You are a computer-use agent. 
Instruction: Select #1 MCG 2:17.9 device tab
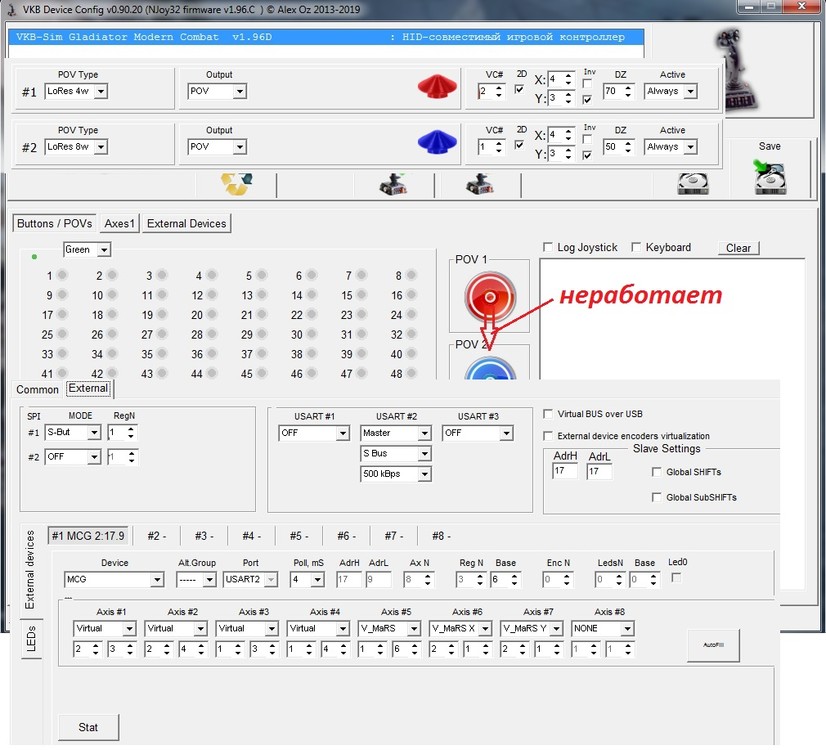click(x=88, y=536)
